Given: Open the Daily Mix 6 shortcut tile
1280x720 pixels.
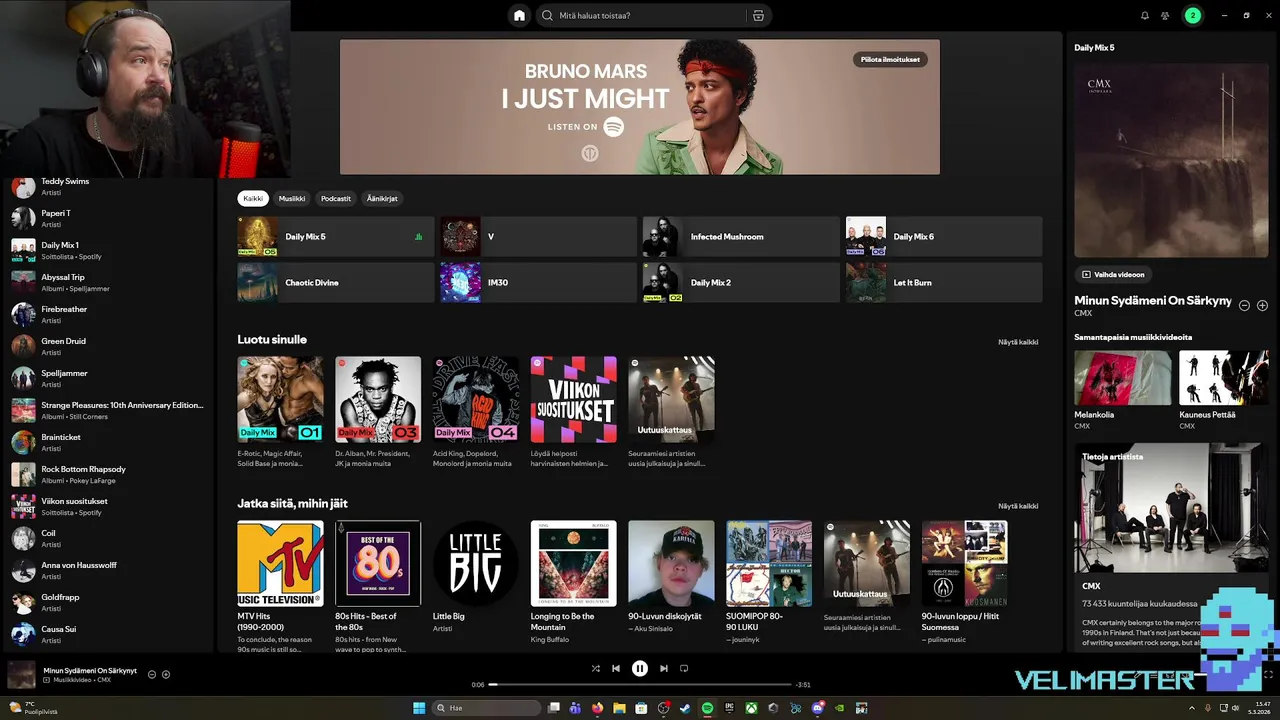Looking at the screenshot, I should 944,237.
